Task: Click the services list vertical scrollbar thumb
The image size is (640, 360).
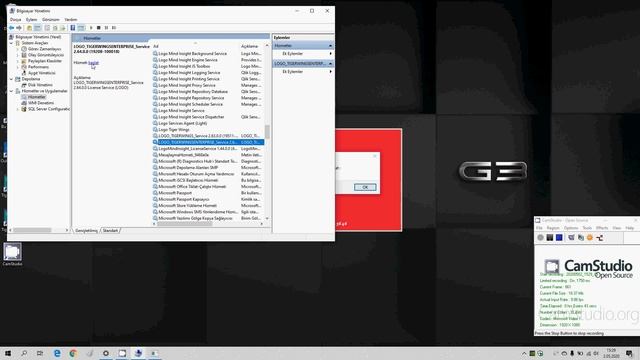Action: pos(267,131)
